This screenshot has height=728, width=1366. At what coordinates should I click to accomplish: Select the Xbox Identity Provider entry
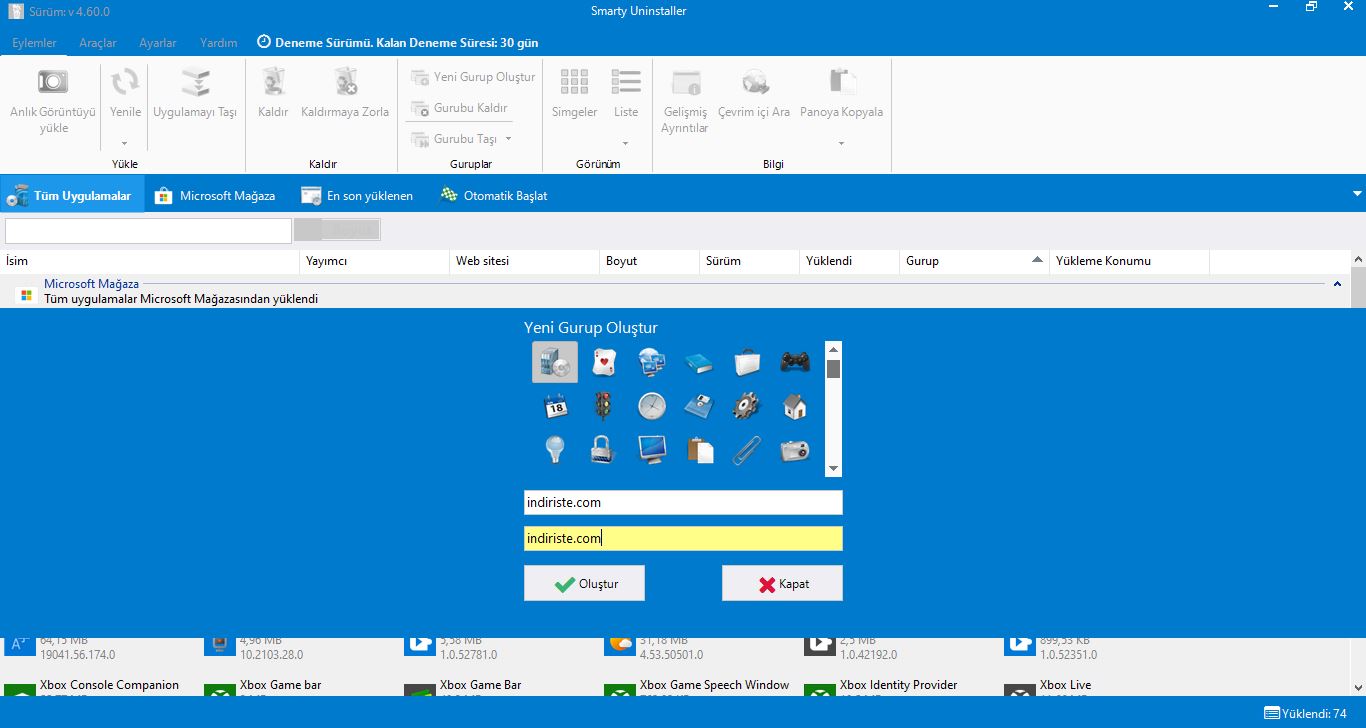click(x=900, y=688)
